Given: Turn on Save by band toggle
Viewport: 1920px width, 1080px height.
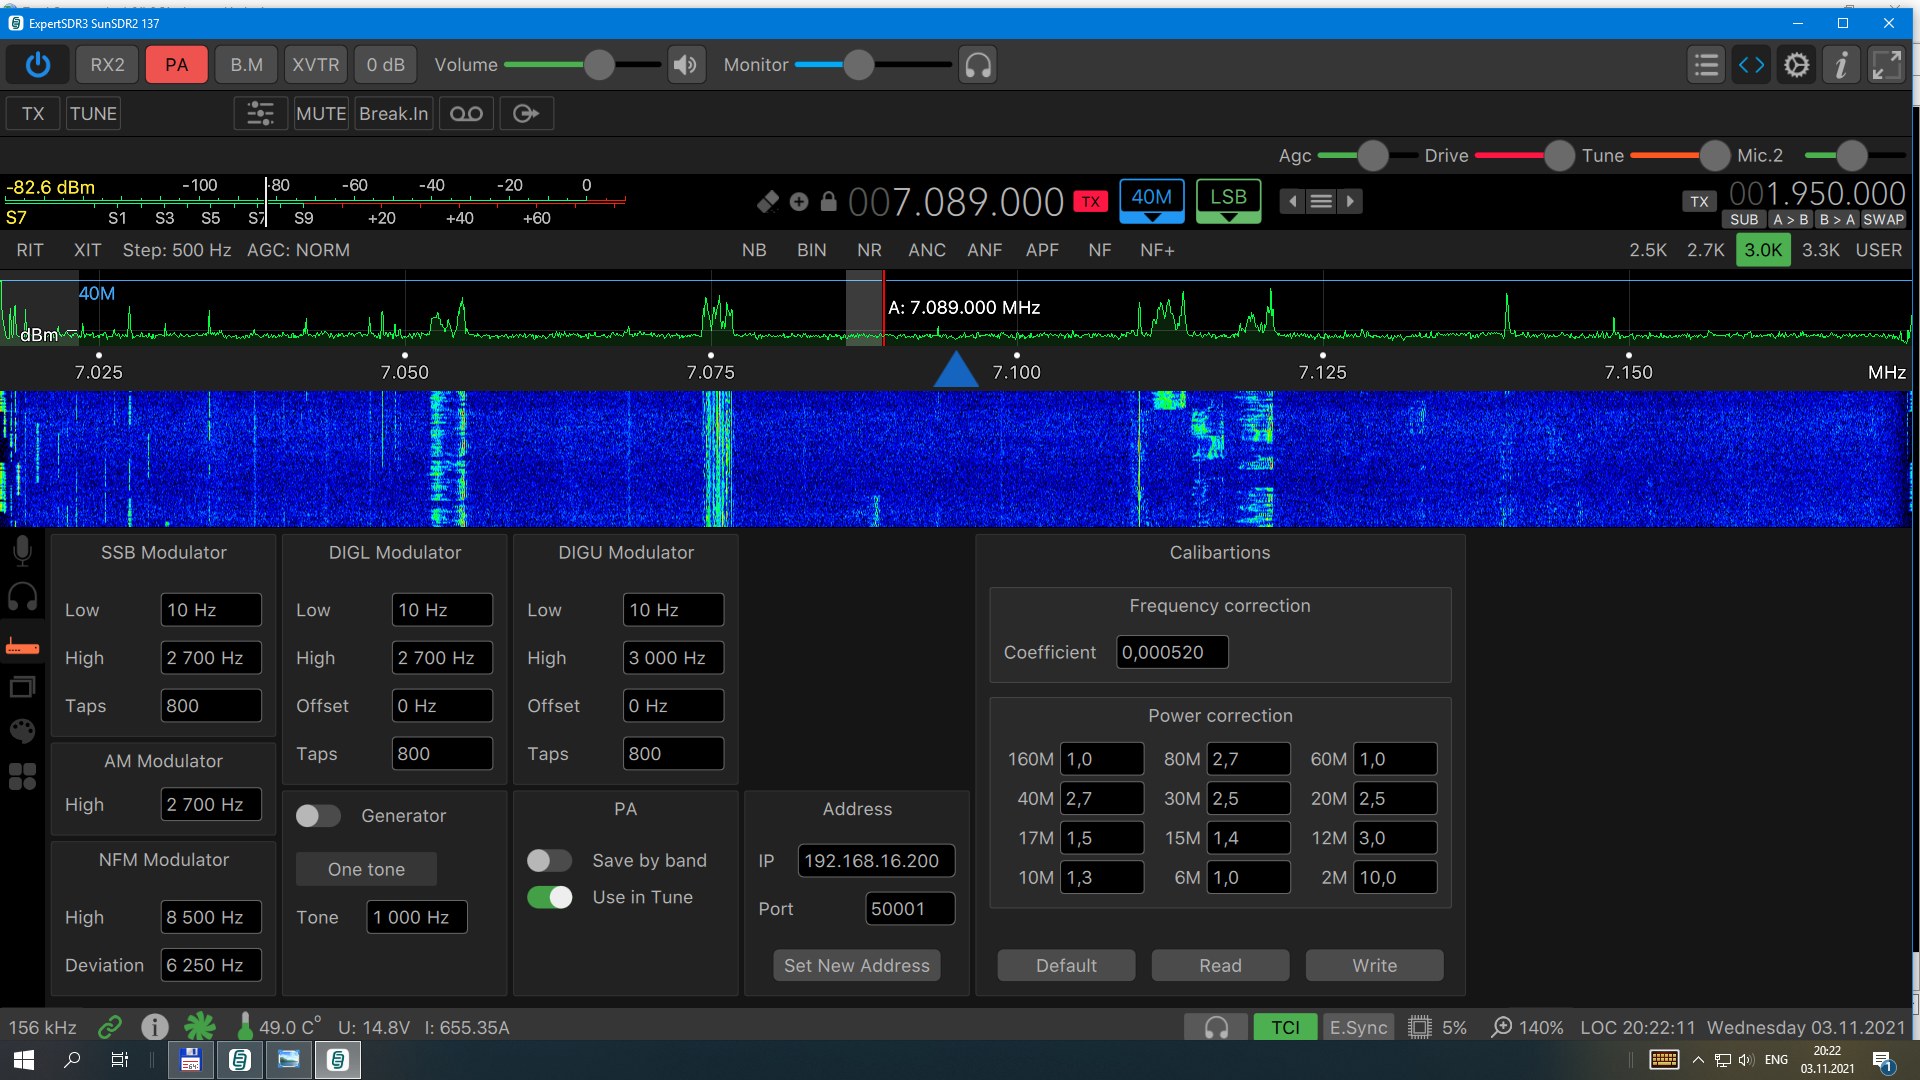Looking at the screenshot, I should pos(549,861).
